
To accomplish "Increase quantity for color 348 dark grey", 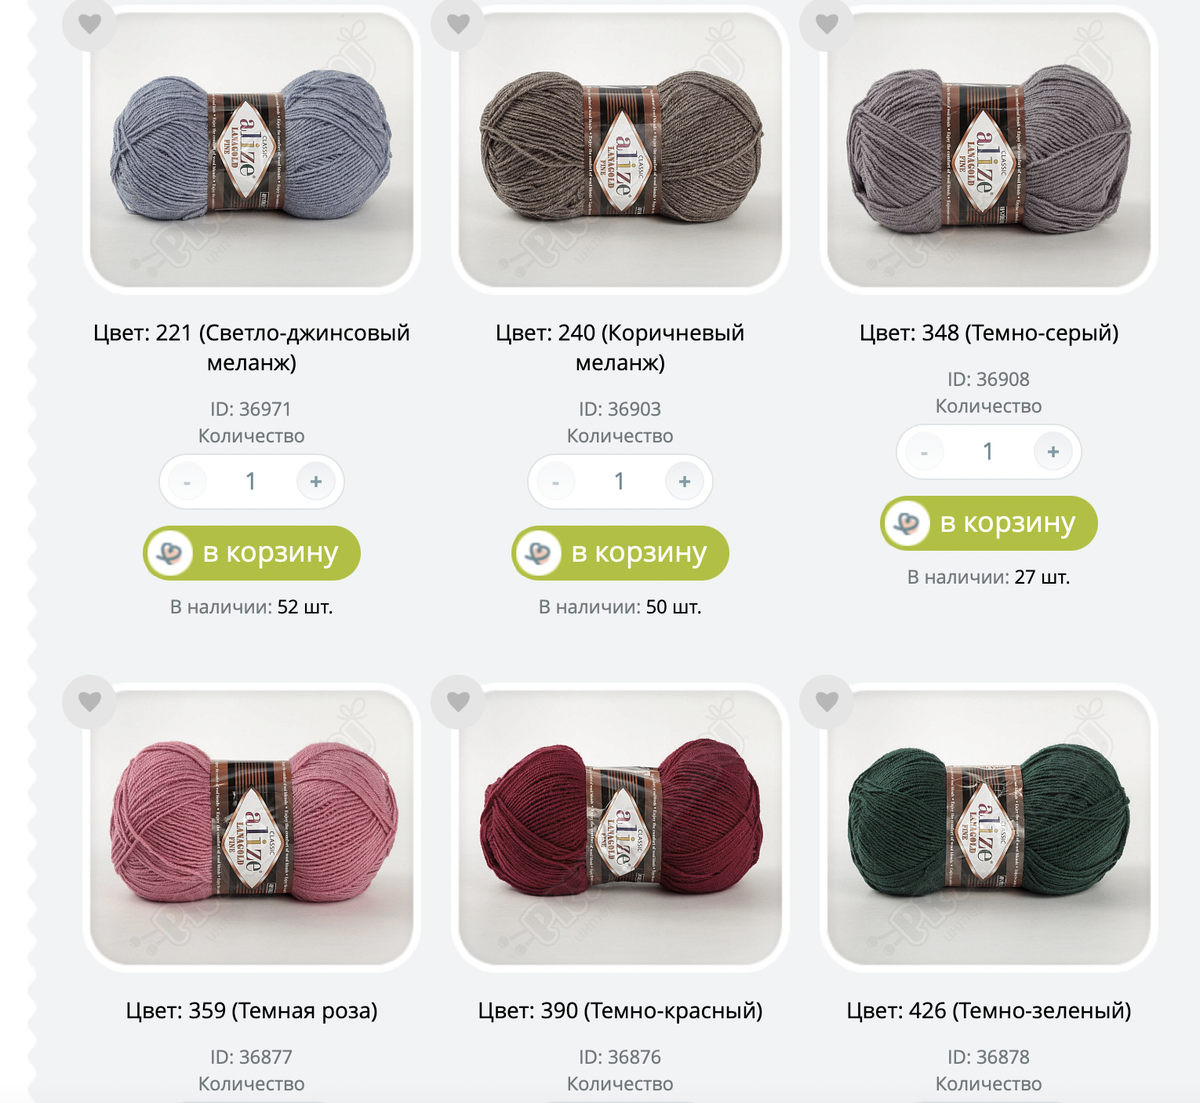I will tap(1053, 452).
